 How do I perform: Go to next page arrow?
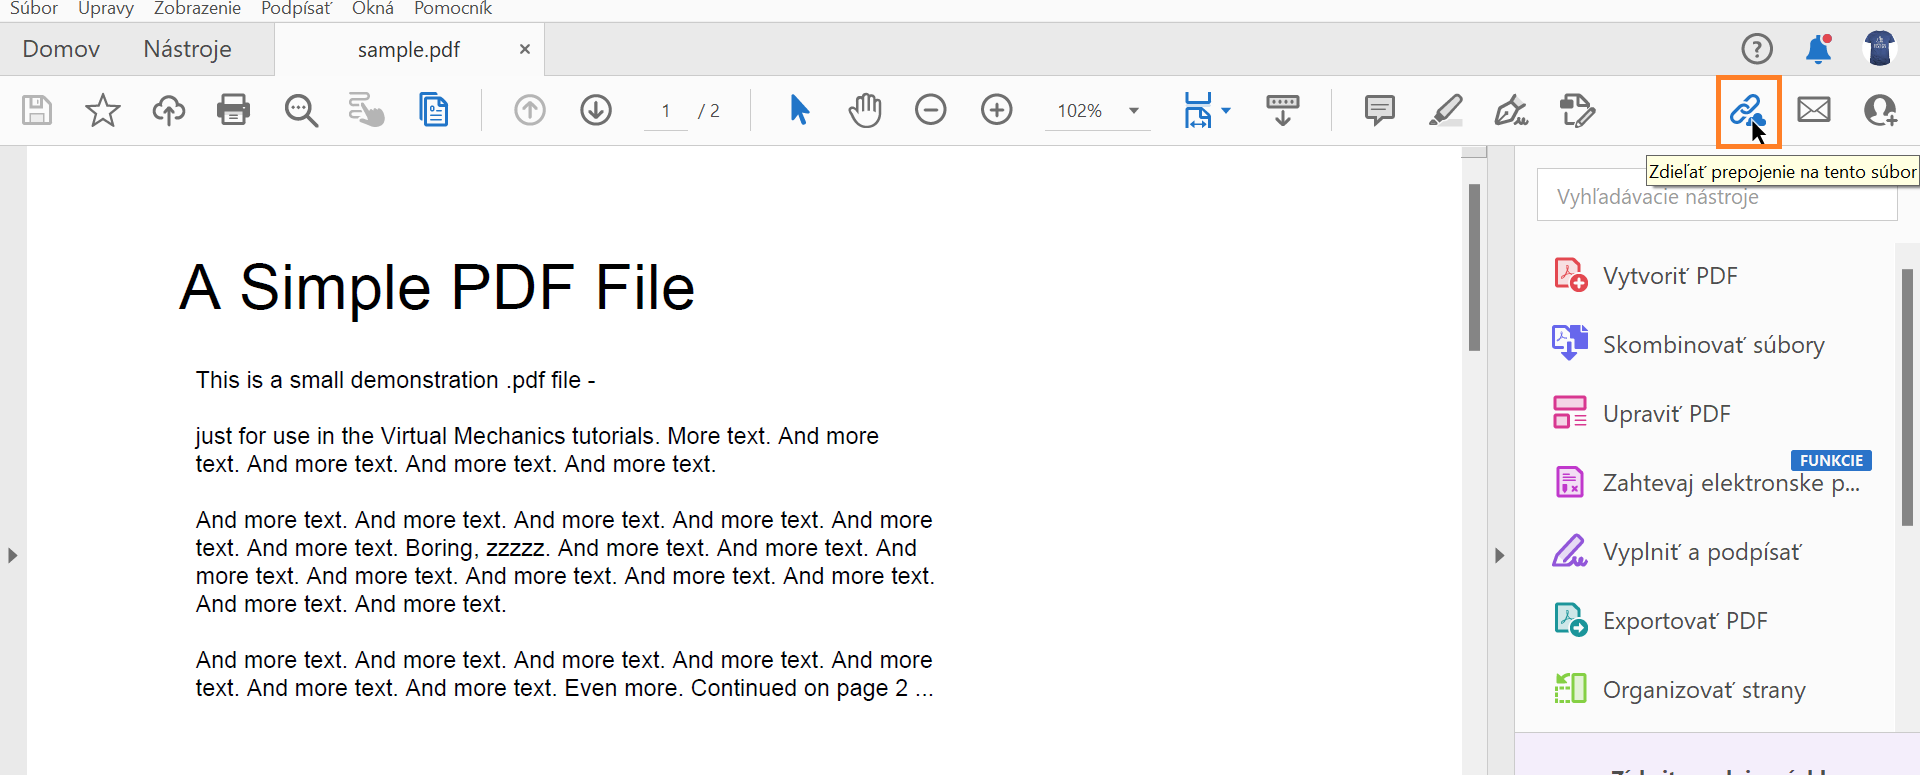coord(596,110)
